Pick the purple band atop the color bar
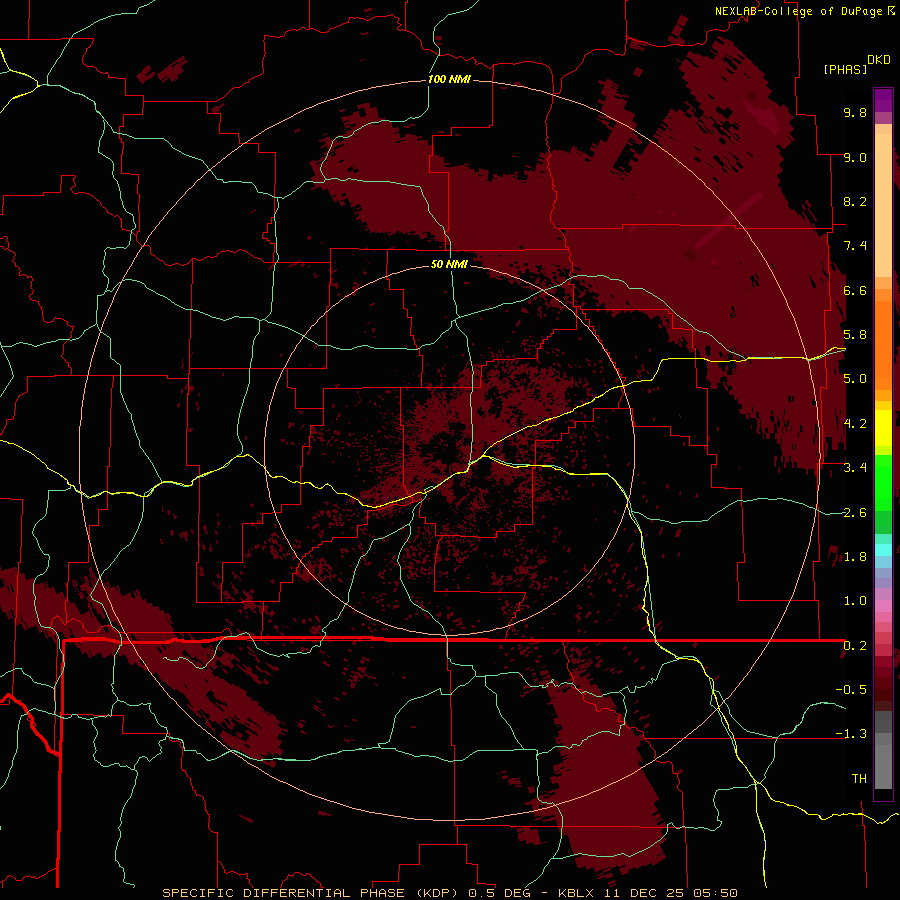This screenshot has width=900, height=900. 883,100
